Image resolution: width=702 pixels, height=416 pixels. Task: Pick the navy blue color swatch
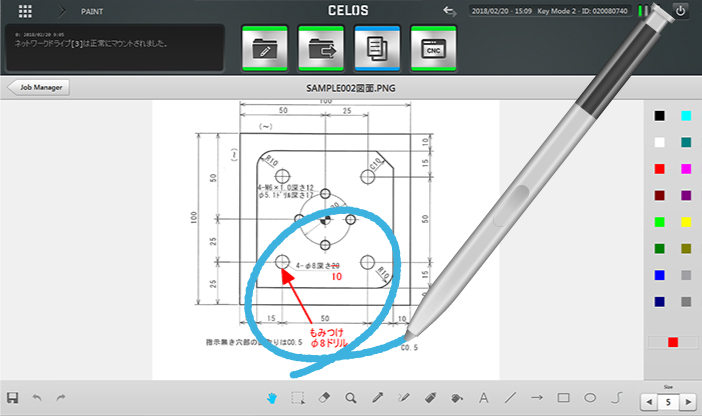point(659,302)
